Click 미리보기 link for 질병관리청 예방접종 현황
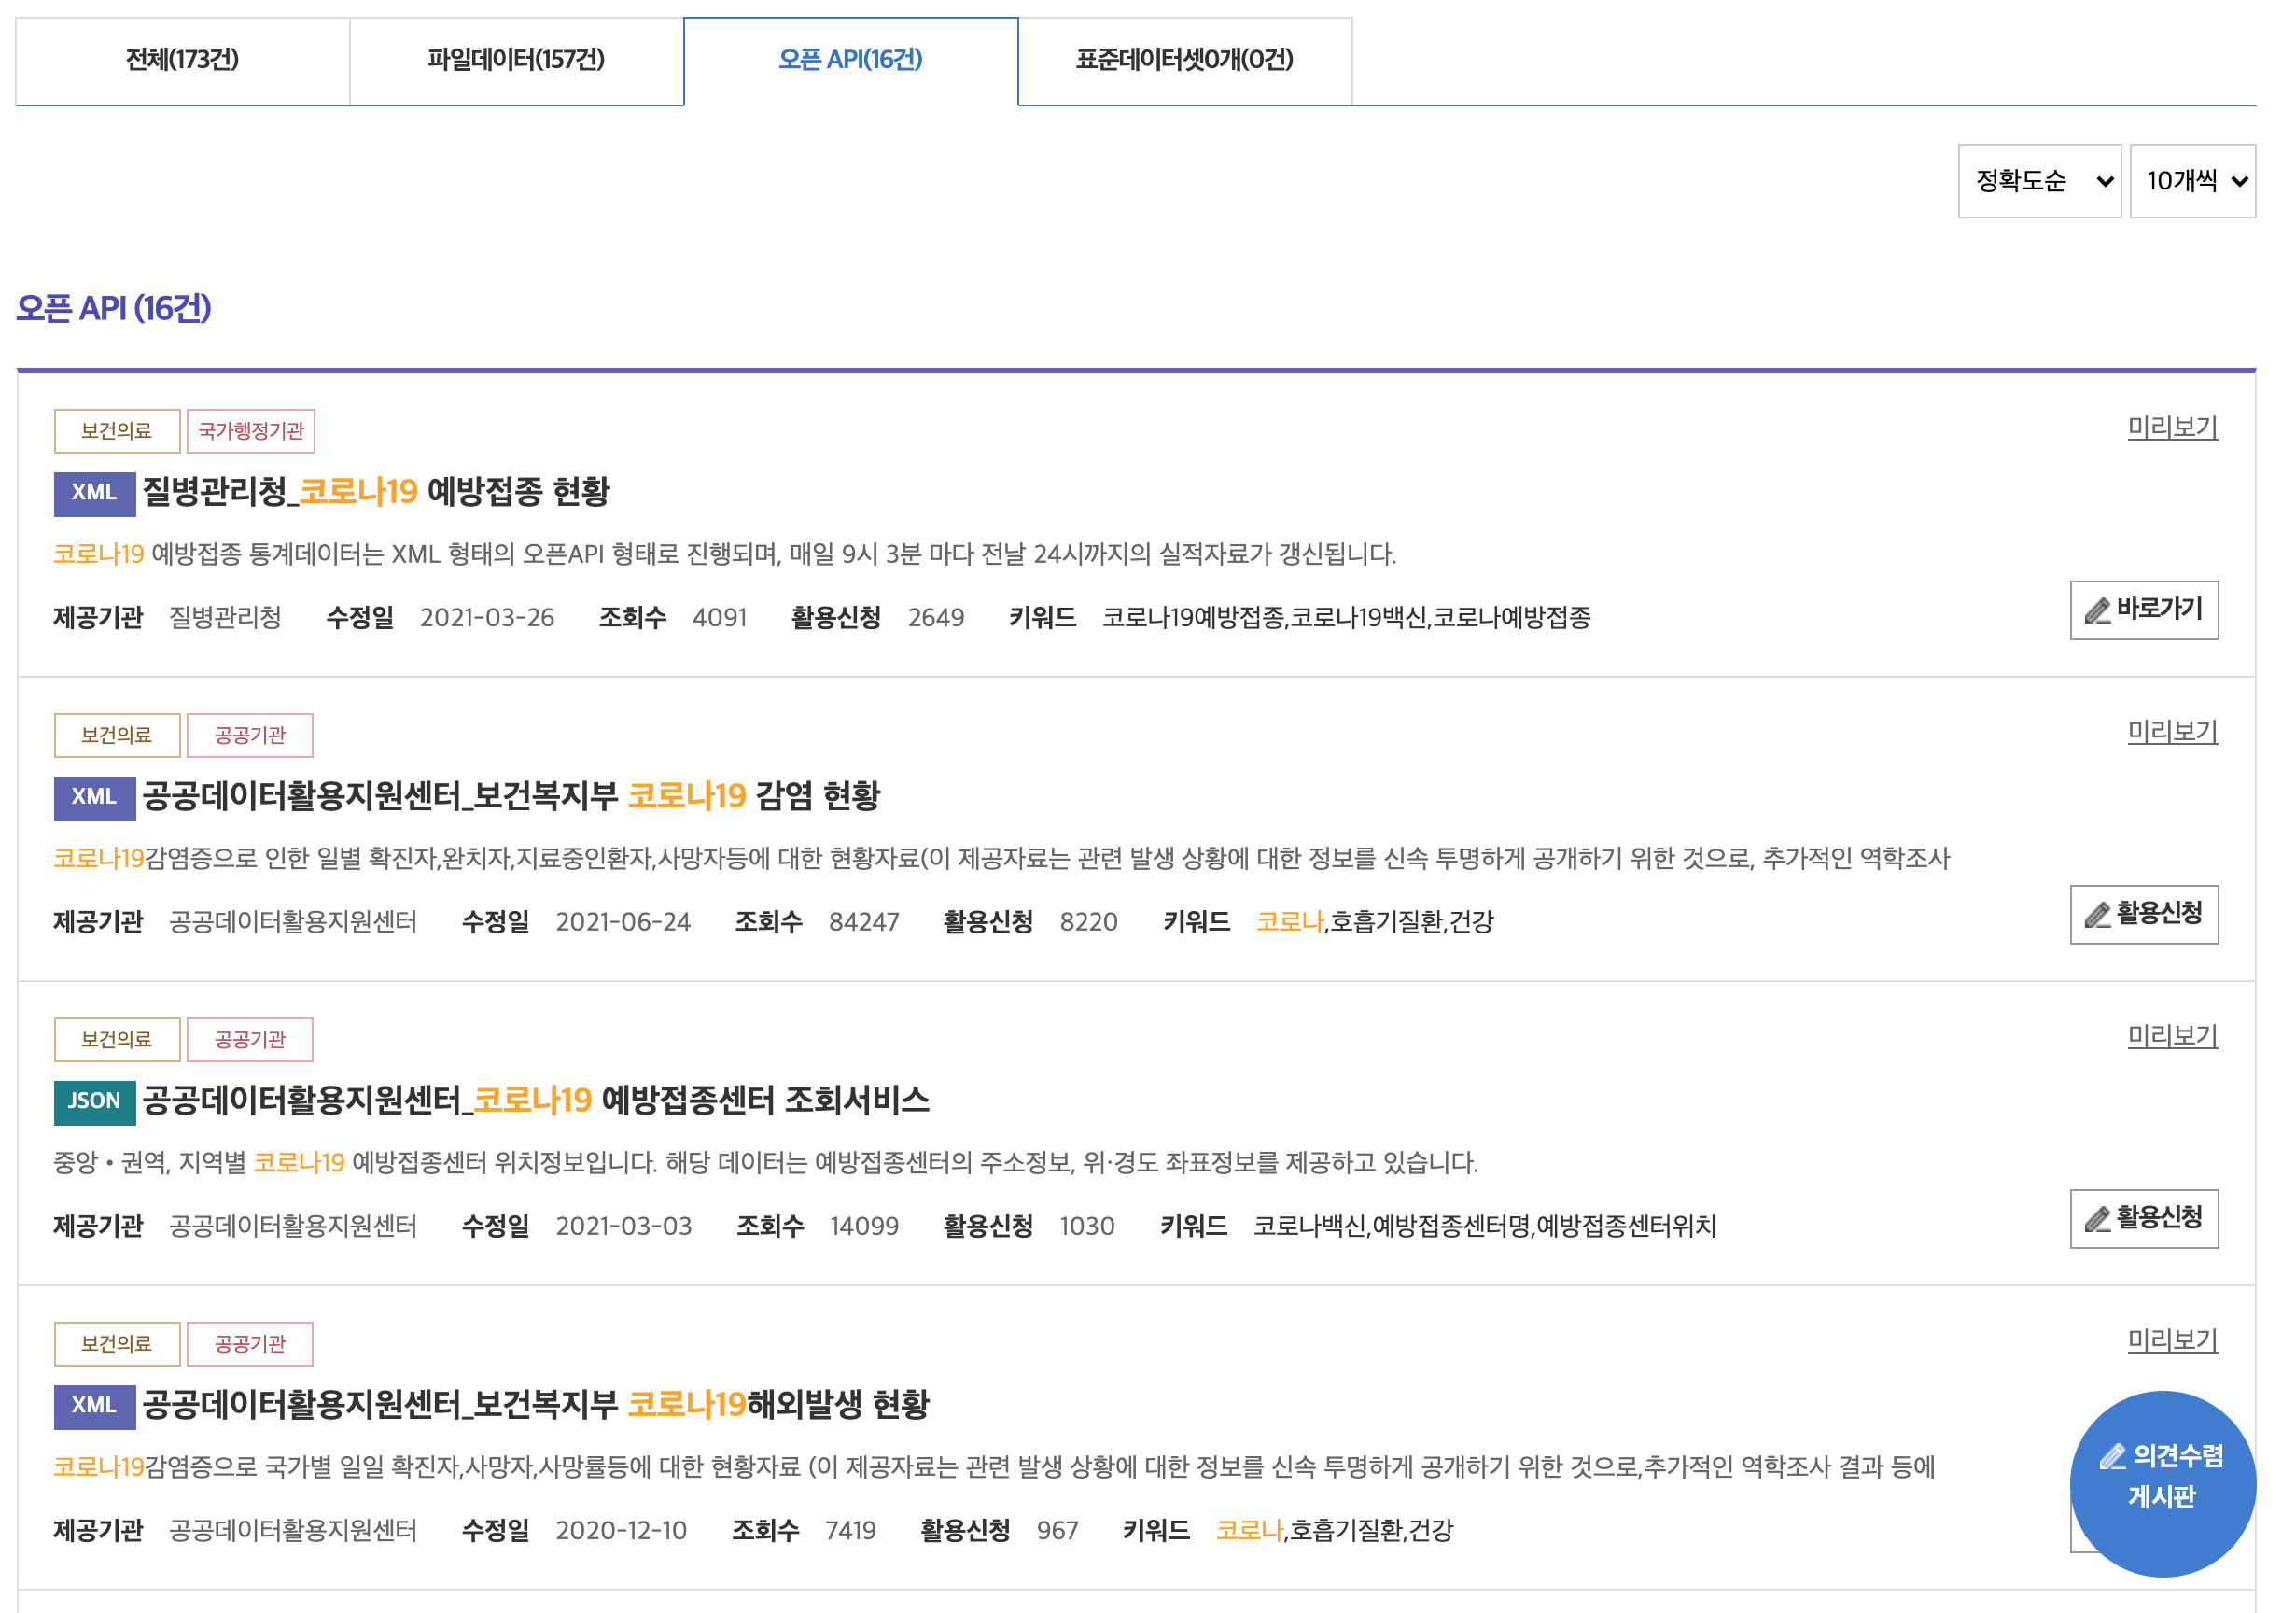 point(2171,428)
